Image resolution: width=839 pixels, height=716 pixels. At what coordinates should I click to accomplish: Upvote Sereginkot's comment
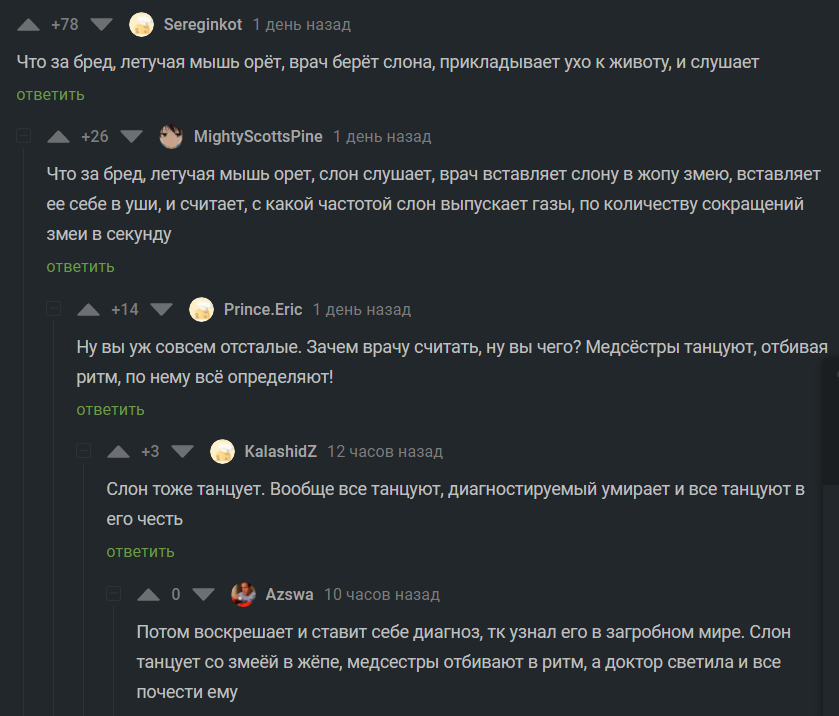tap(29, 24)
